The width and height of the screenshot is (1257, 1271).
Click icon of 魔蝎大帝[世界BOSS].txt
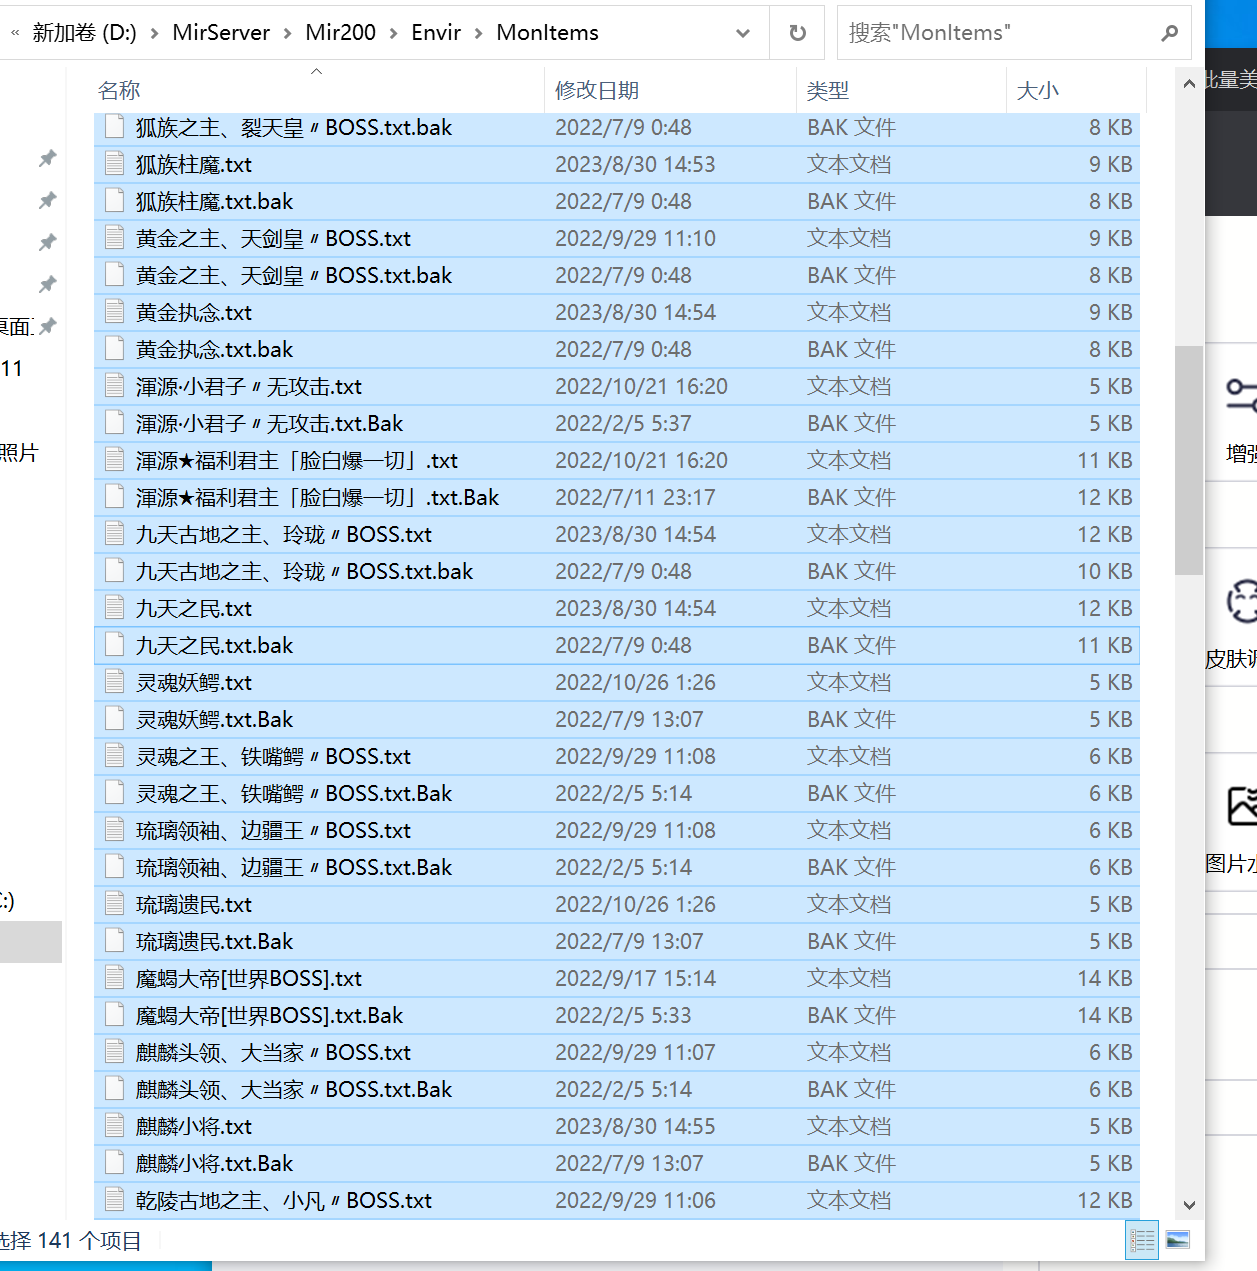click(x=115, y=978)
